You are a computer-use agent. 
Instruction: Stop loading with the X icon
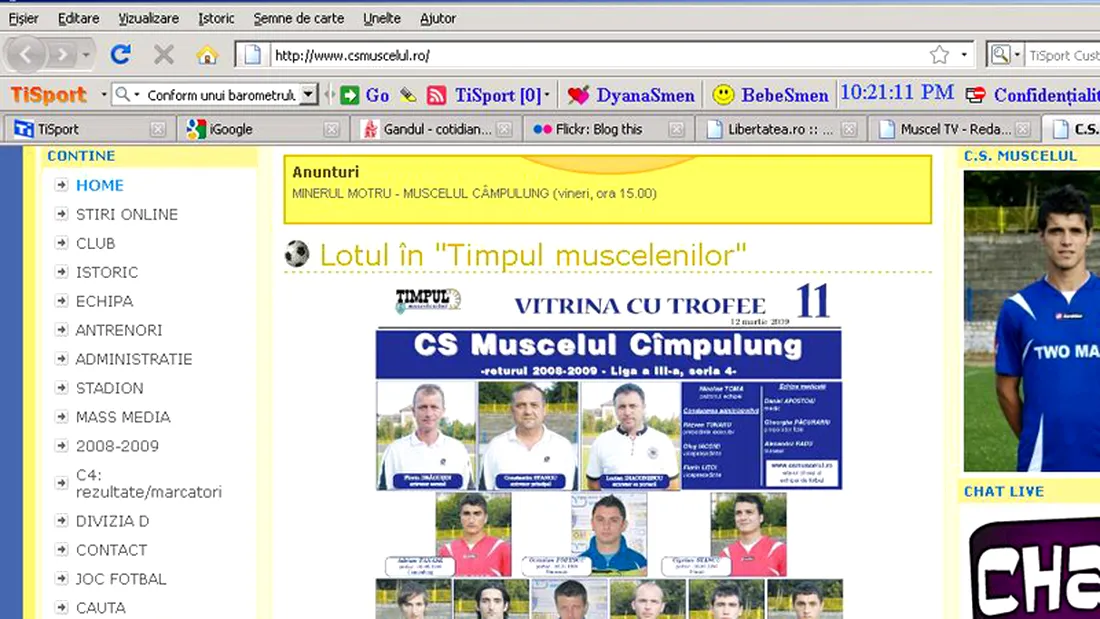[163, 54]
